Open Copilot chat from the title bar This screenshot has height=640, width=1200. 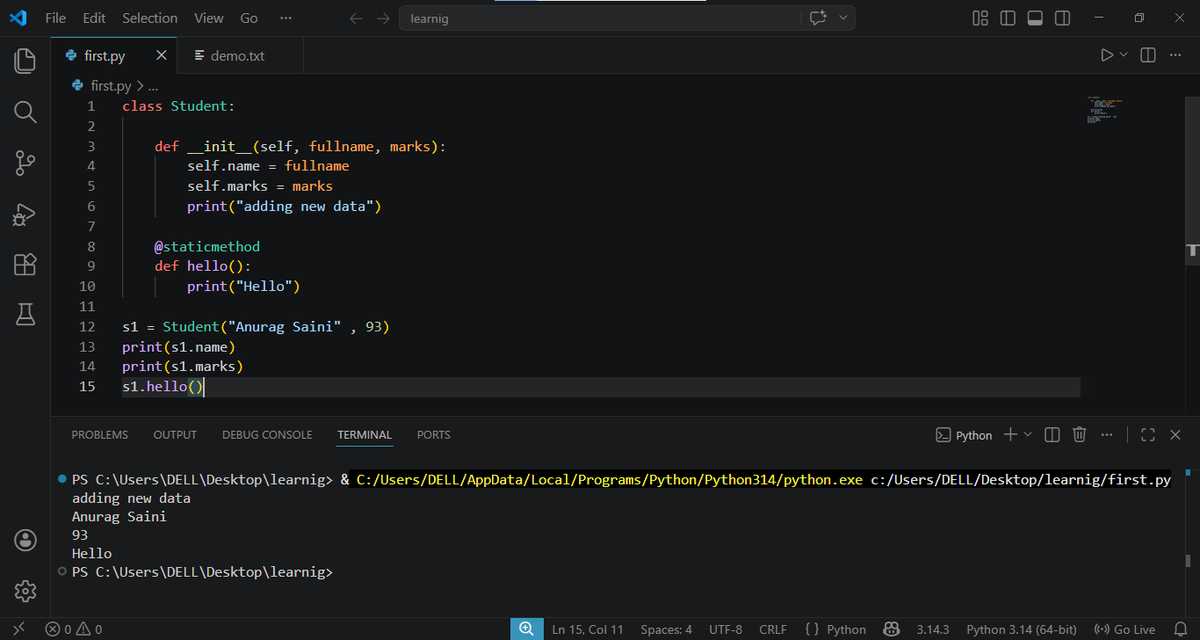point(818,18)
